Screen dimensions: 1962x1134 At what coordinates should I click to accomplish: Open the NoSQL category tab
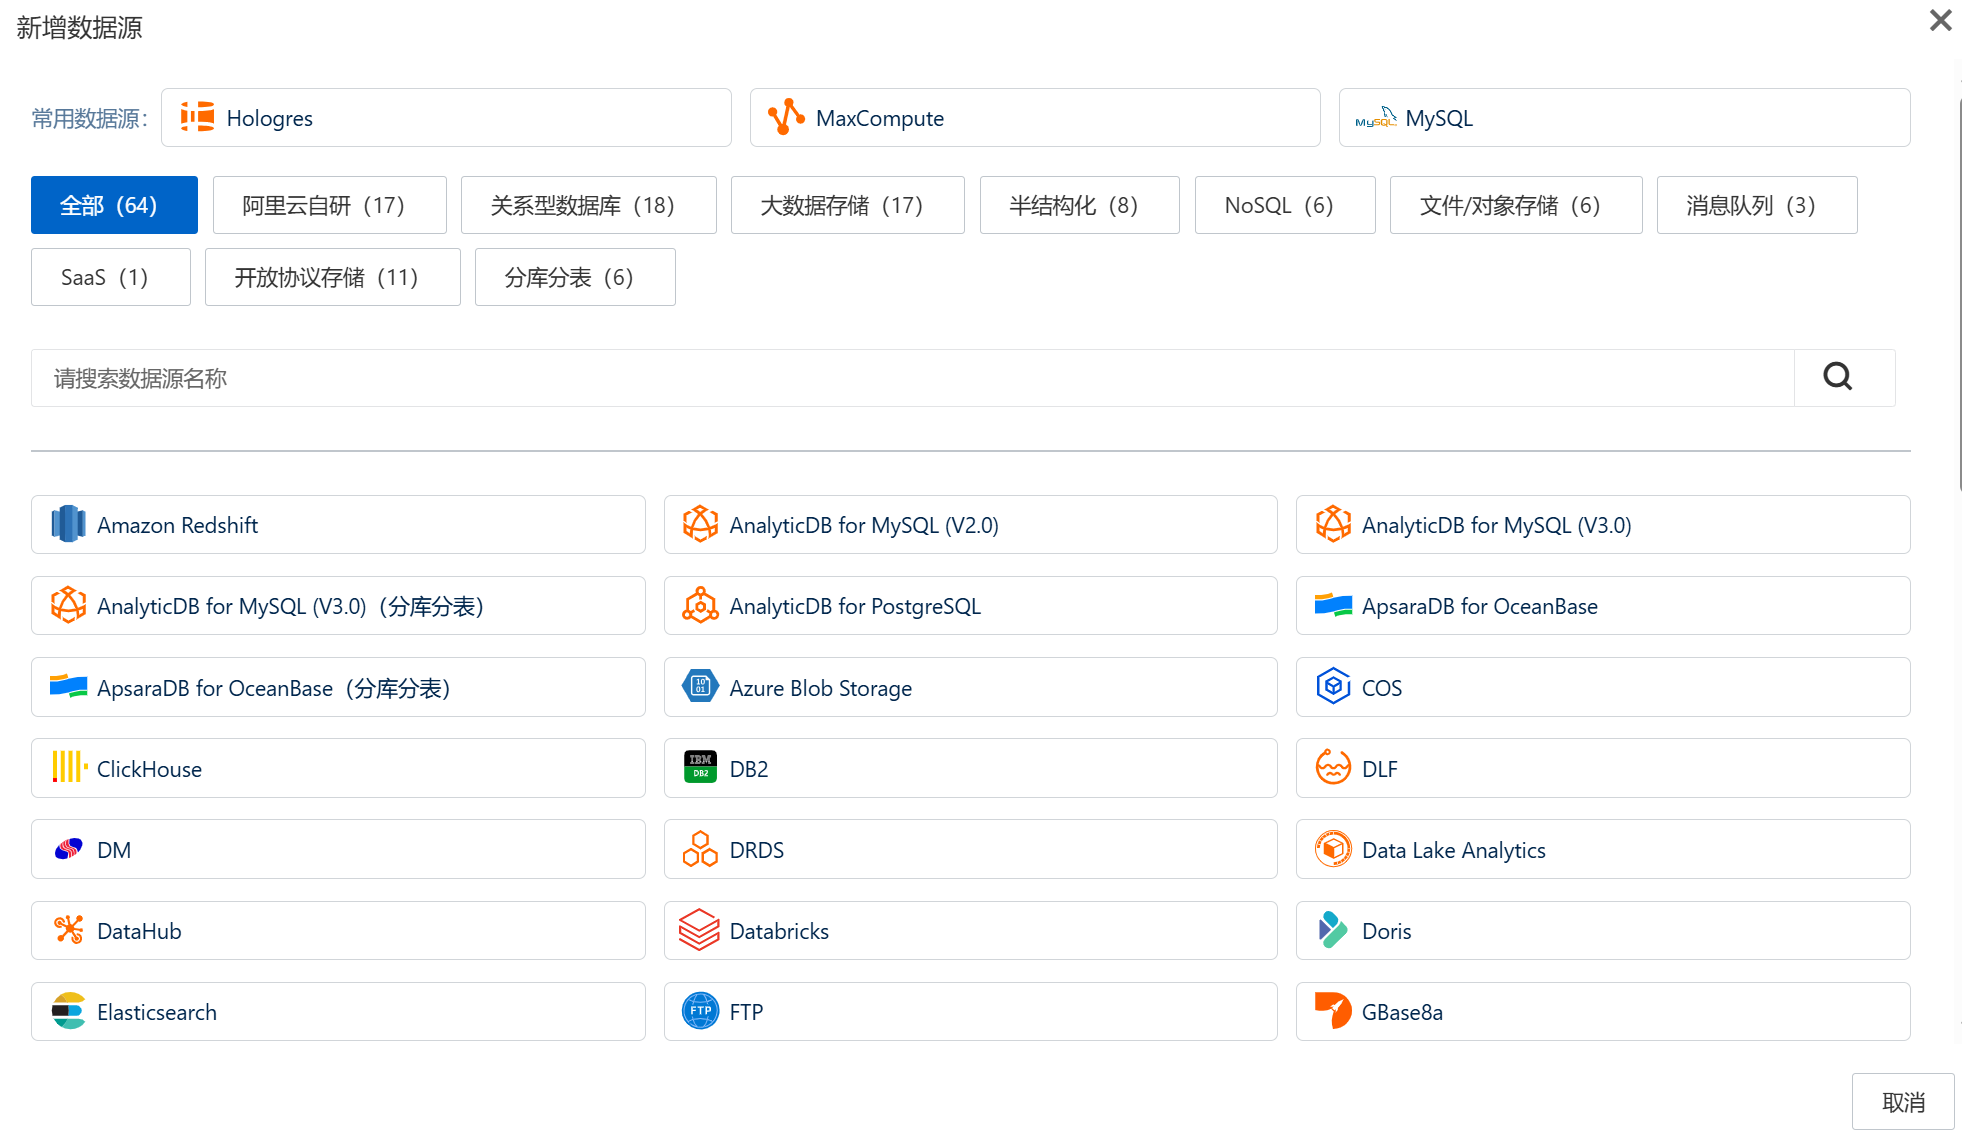[x=1285, y=205]
